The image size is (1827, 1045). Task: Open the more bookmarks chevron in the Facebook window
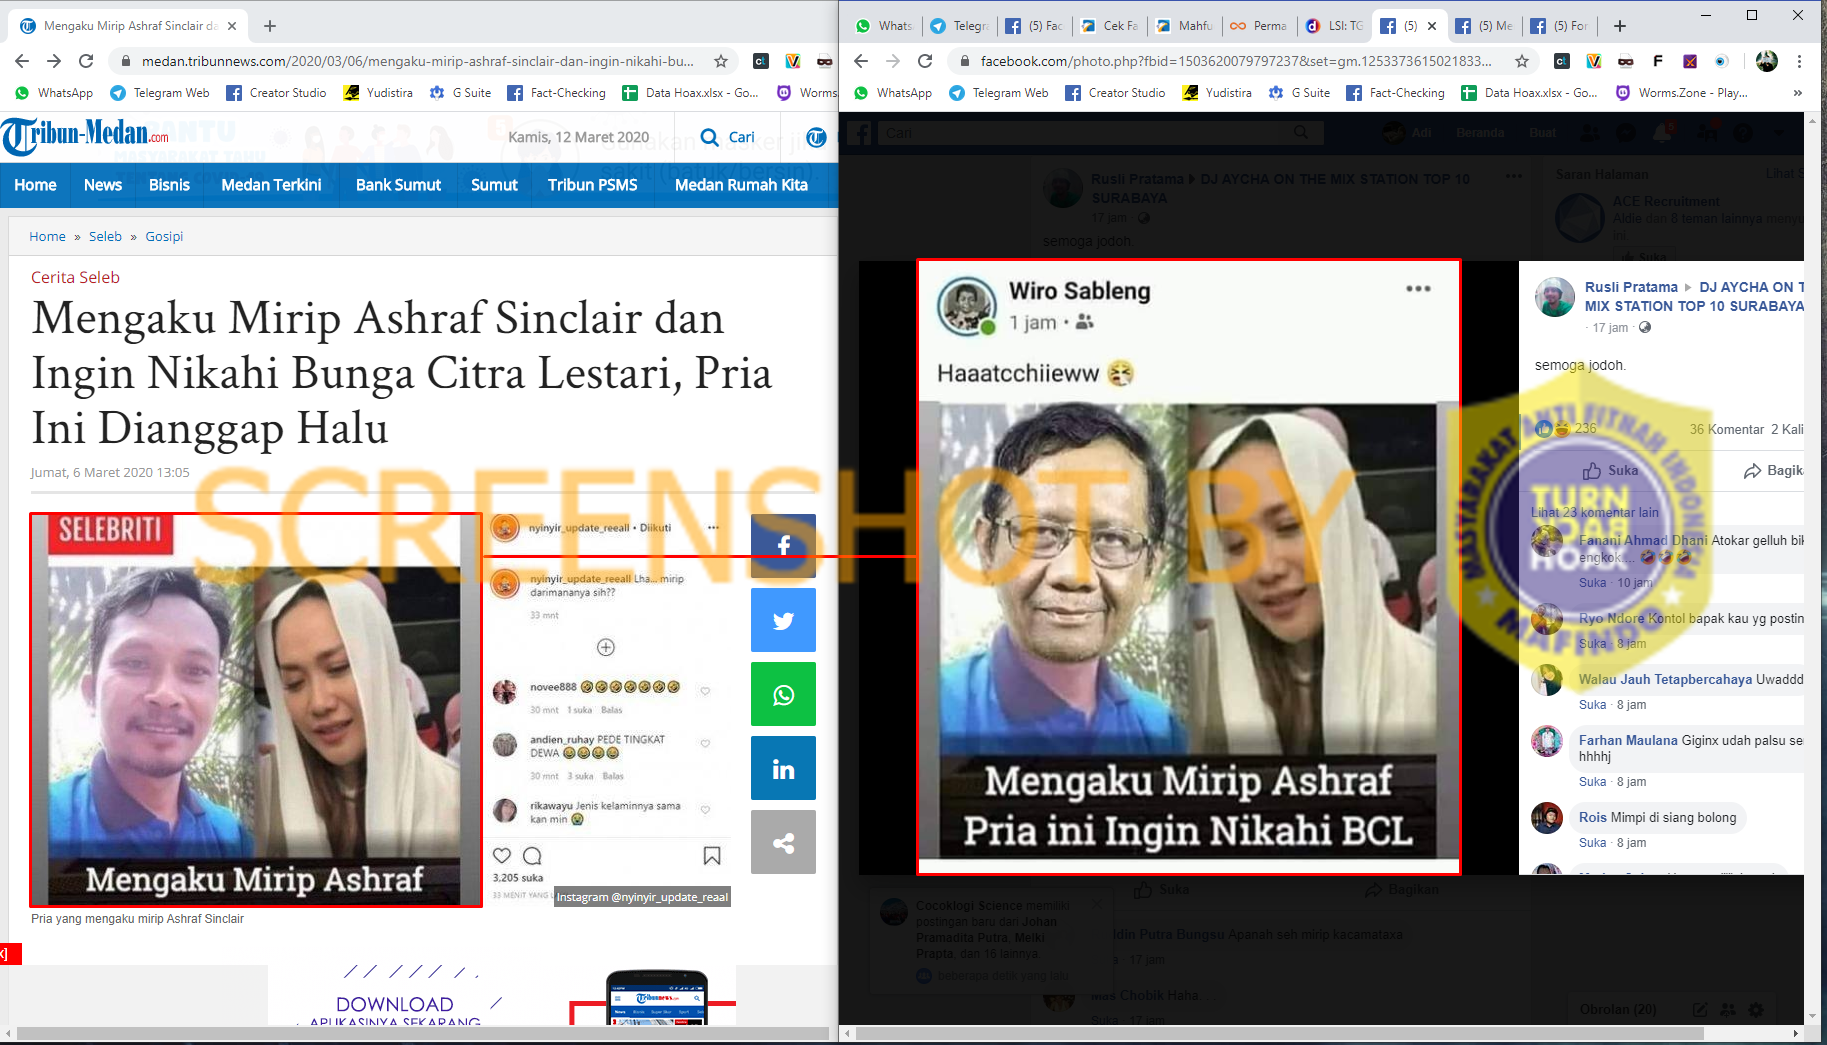coord(1797,93)
